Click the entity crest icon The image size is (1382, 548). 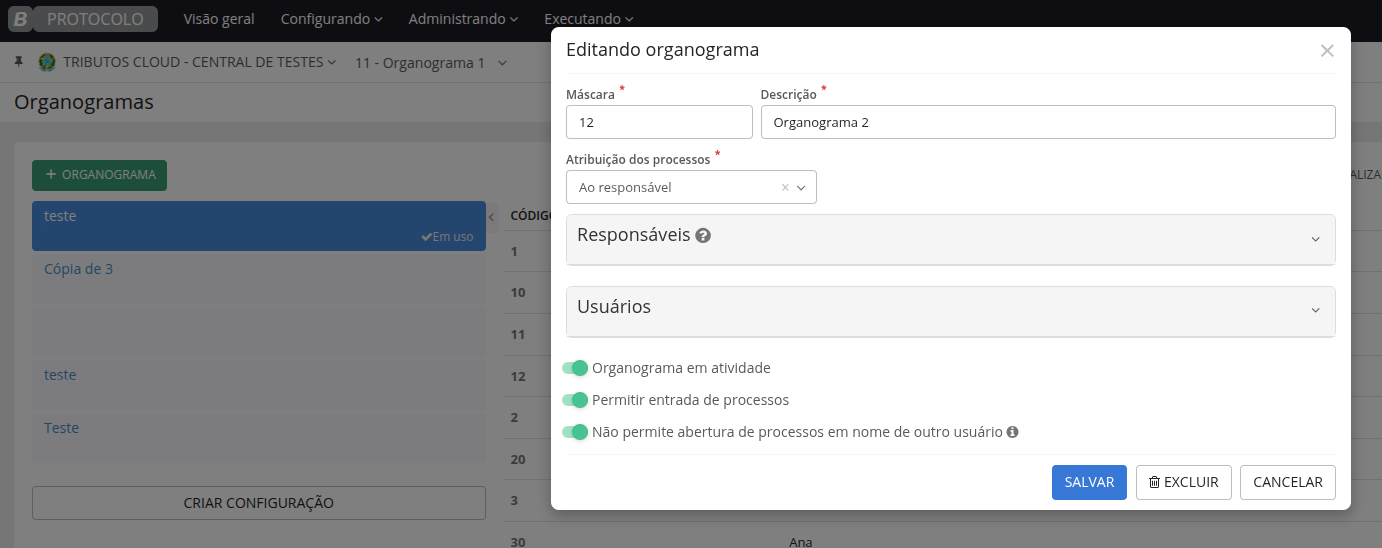pyautogui.click(x=47, y=62)
